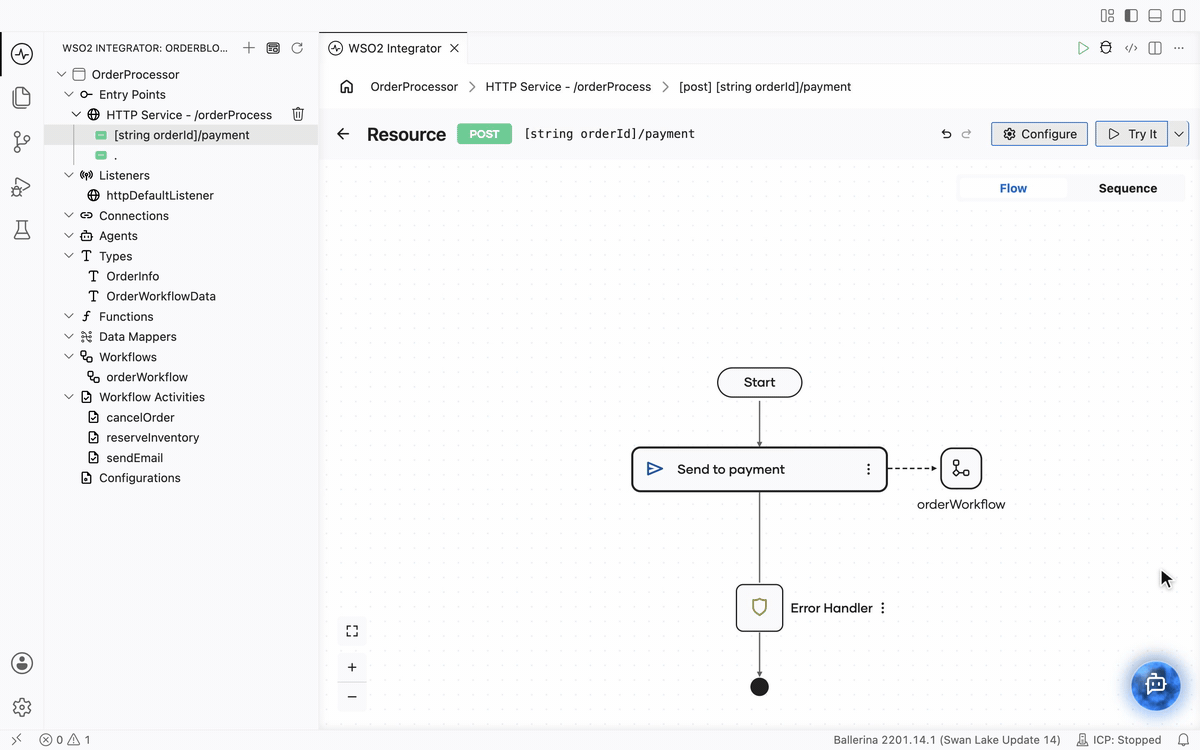Open the Testing flask icon
Viewport: 1200px width, 750px height.
22,230
